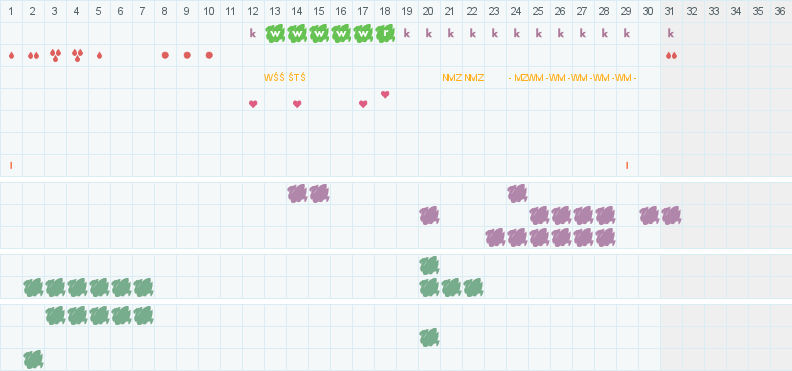
Task: Select the greyed day 33 column header
Action: (x=715, y=11)
